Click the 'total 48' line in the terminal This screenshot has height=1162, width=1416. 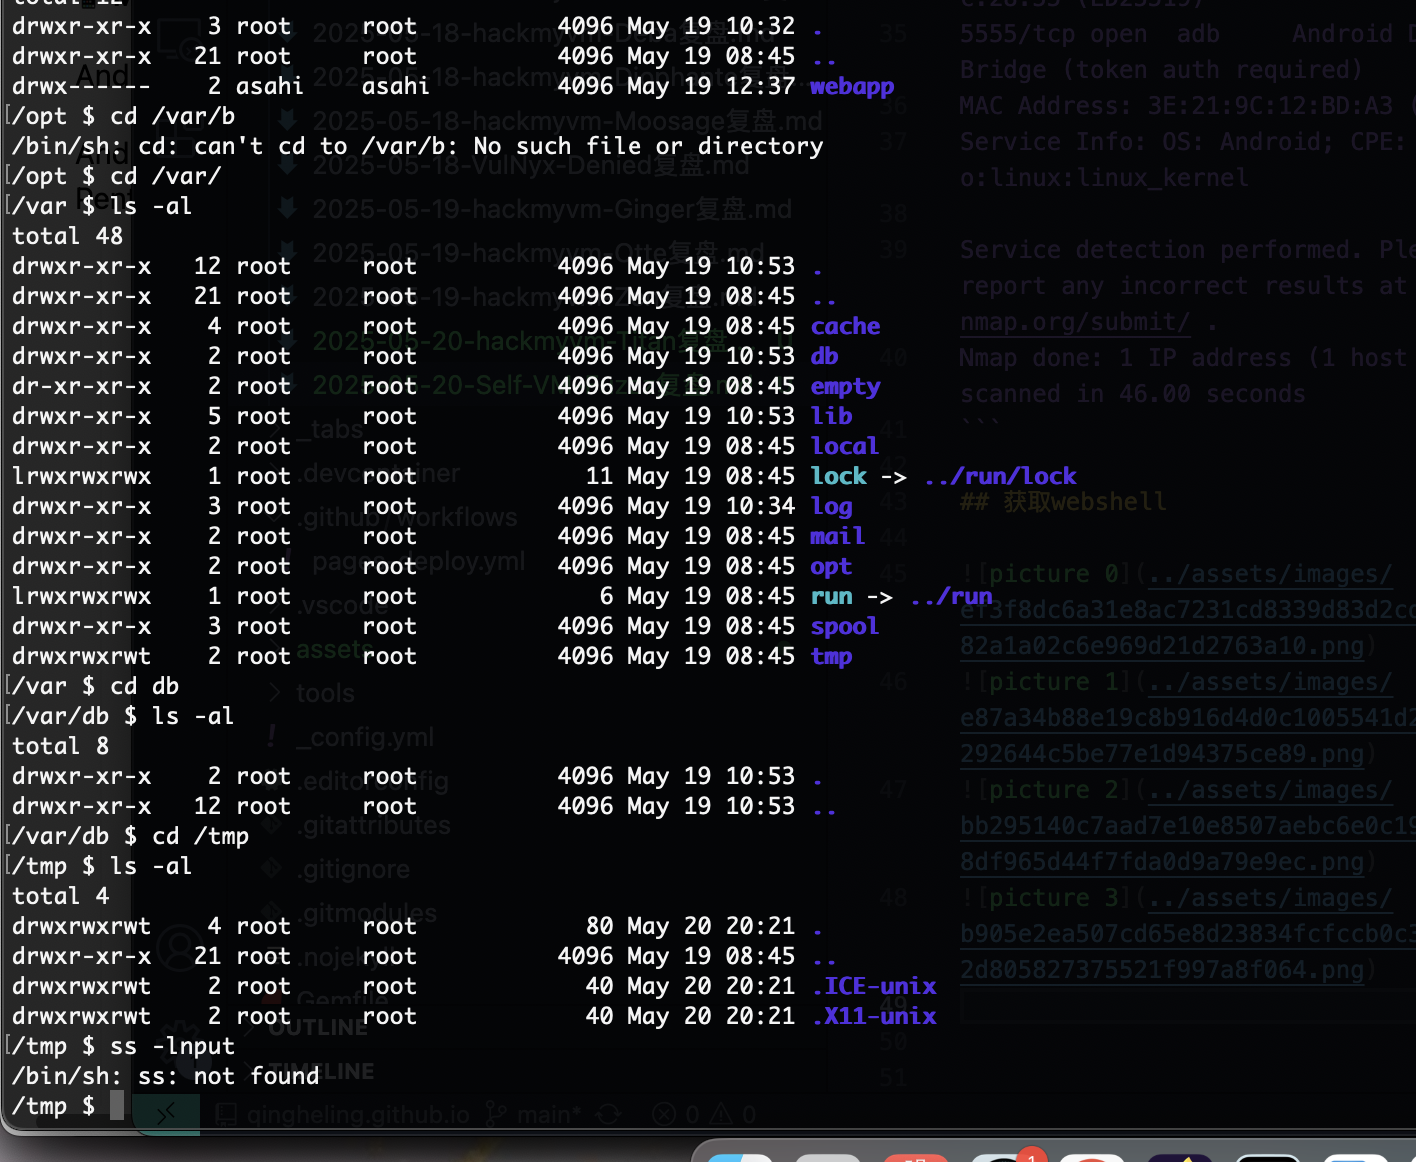pos(67,236)
